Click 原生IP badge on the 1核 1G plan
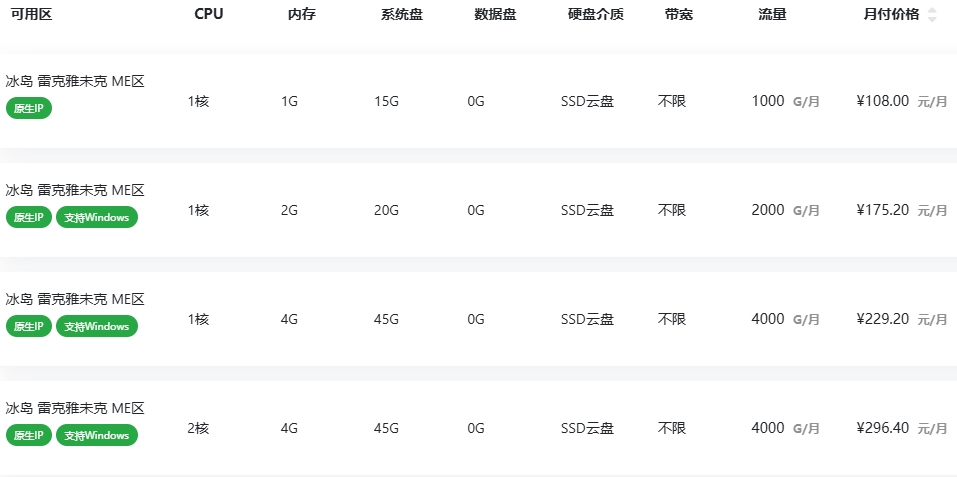Screen dimensions: 957x477 coord(28,108)
